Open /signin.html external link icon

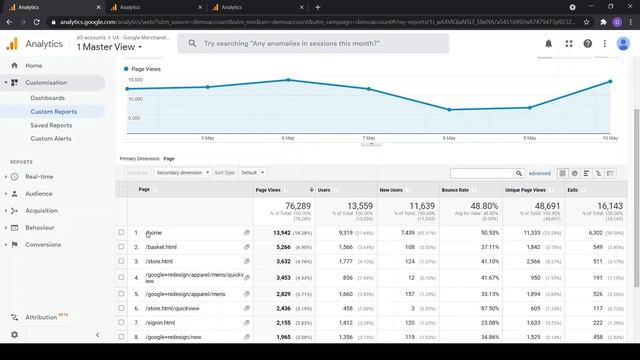pyautogui.click(x=247, y=322)
